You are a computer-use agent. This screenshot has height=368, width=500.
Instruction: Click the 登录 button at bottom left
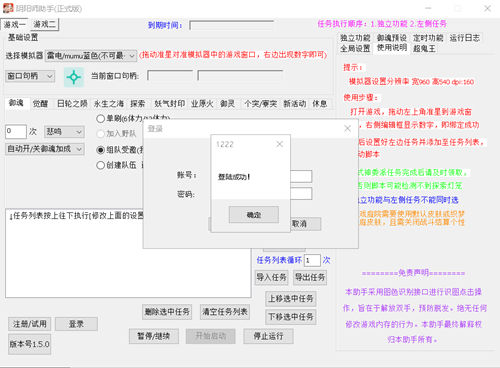tap(76, 324)
